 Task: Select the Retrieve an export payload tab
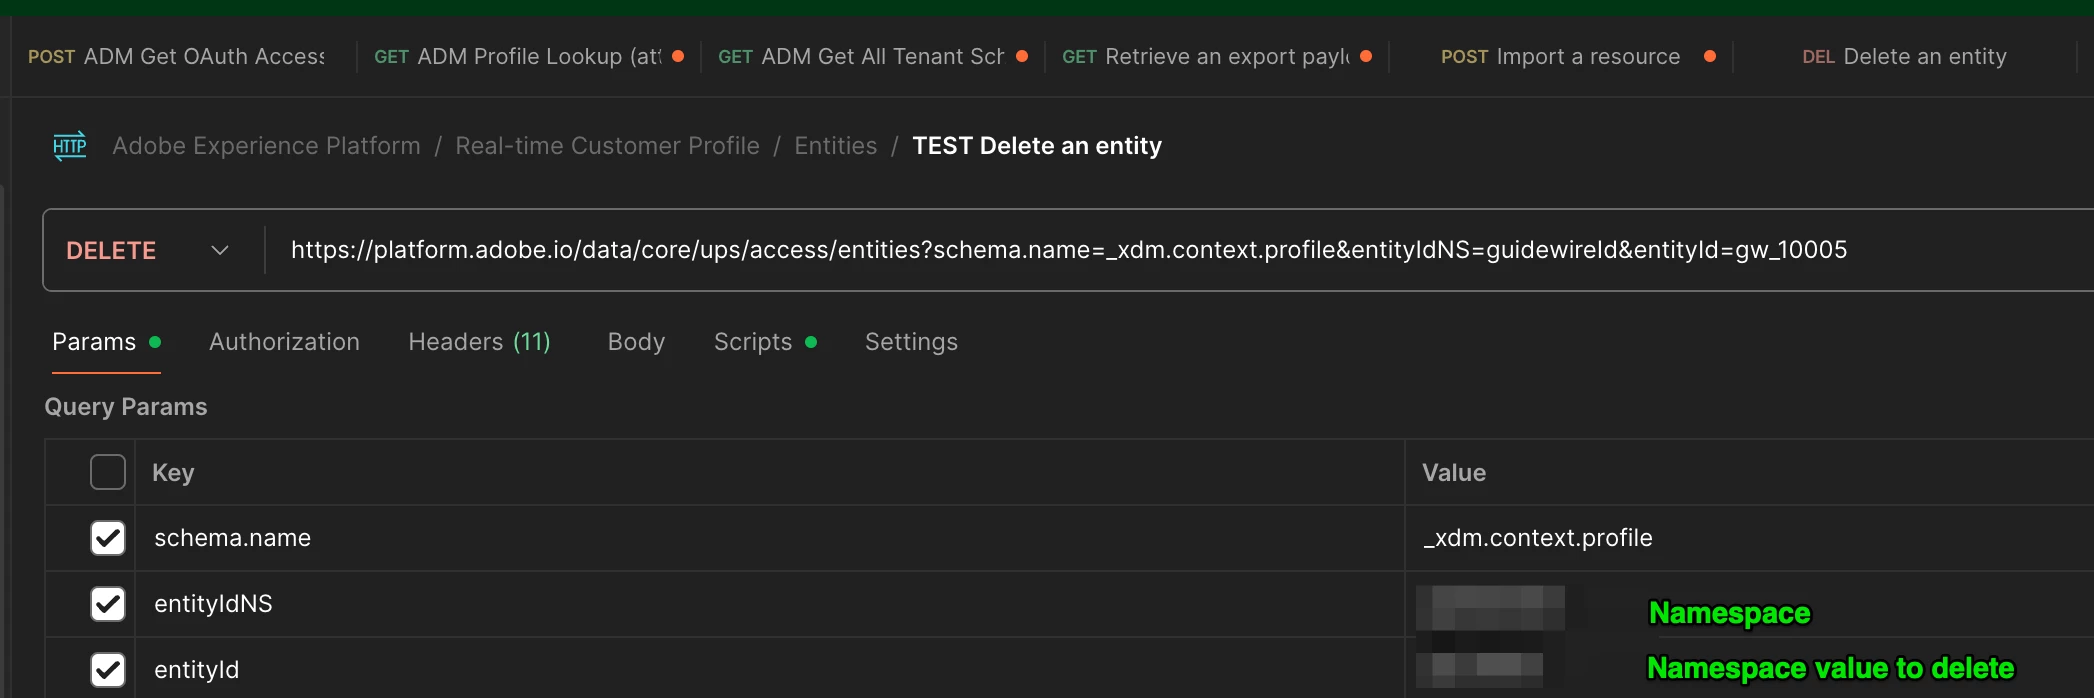[1206, 57]
